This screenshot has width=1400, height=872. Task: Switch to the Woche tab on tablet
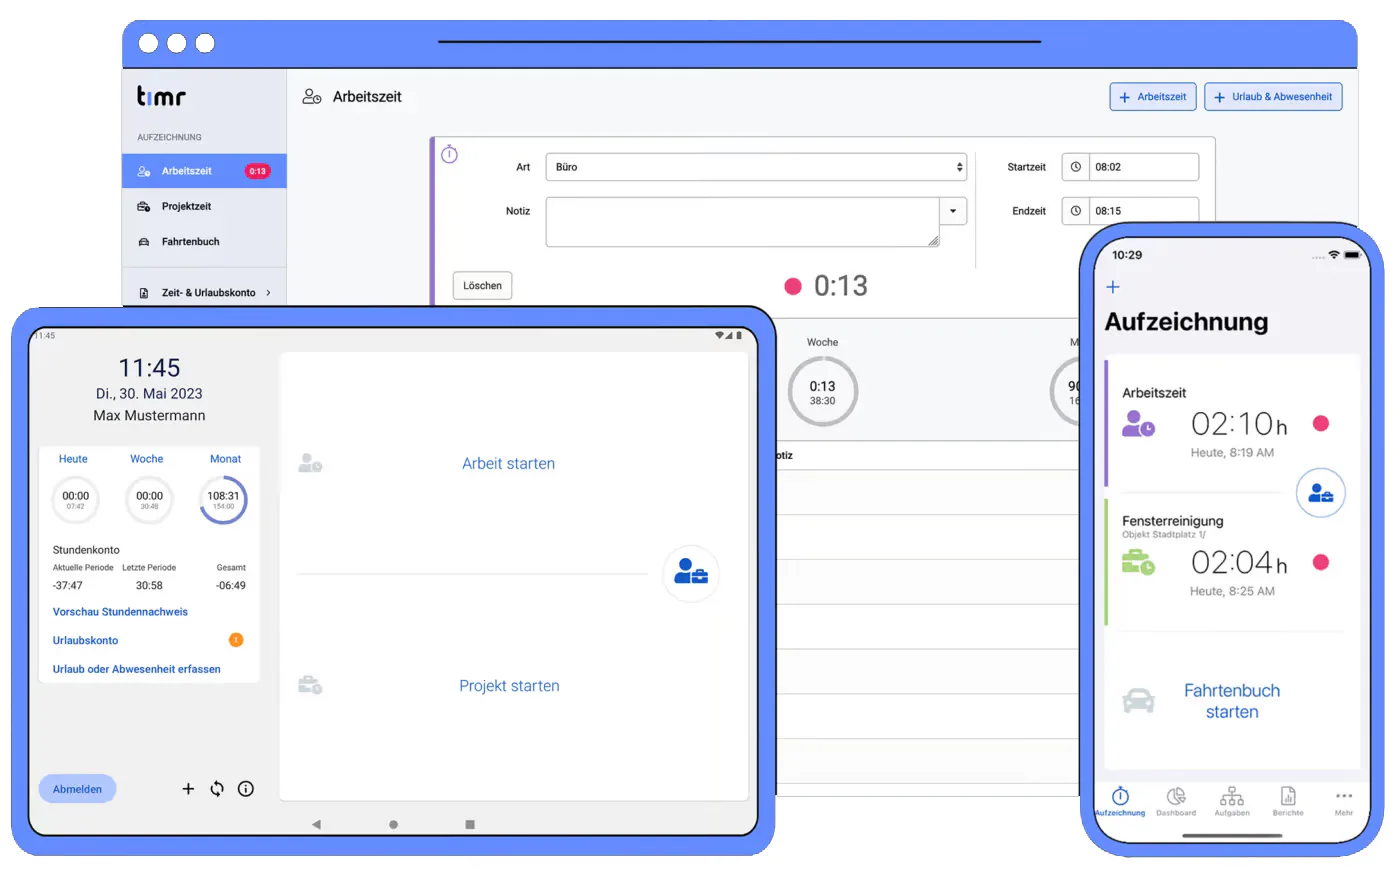click(x=147, y=459)
